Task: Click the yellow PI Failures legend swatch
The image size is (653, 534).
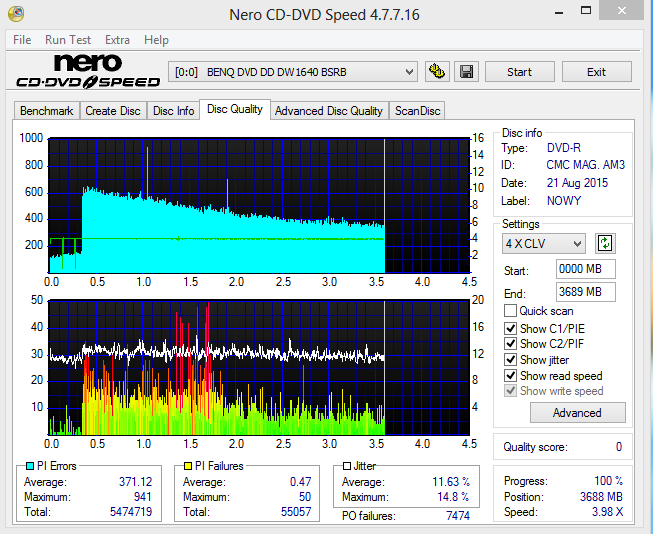Action: click(x=188, y=466)
